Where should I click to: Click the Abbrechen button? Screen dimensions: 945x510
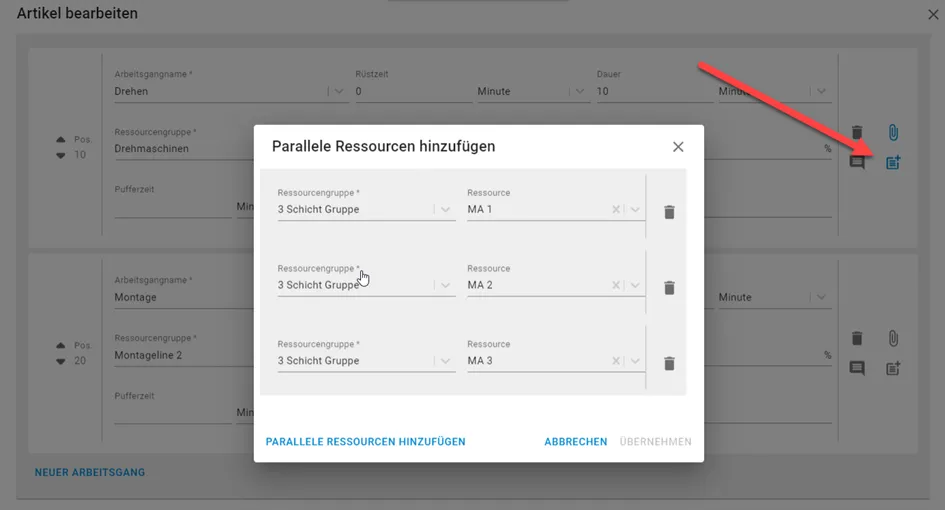coord(576,442)
